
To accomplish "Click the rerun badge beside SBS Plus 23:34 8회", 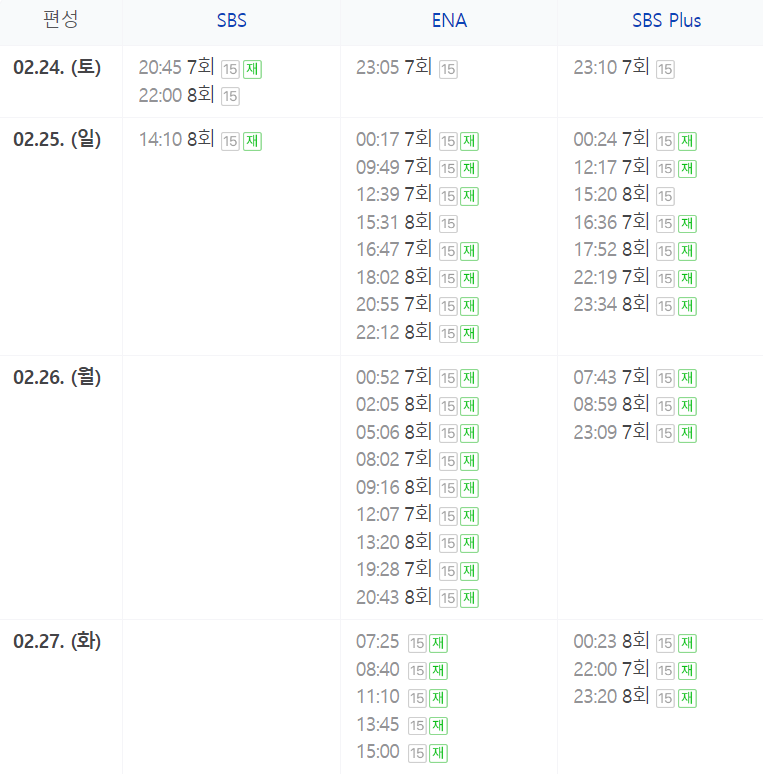I will 687,306.
